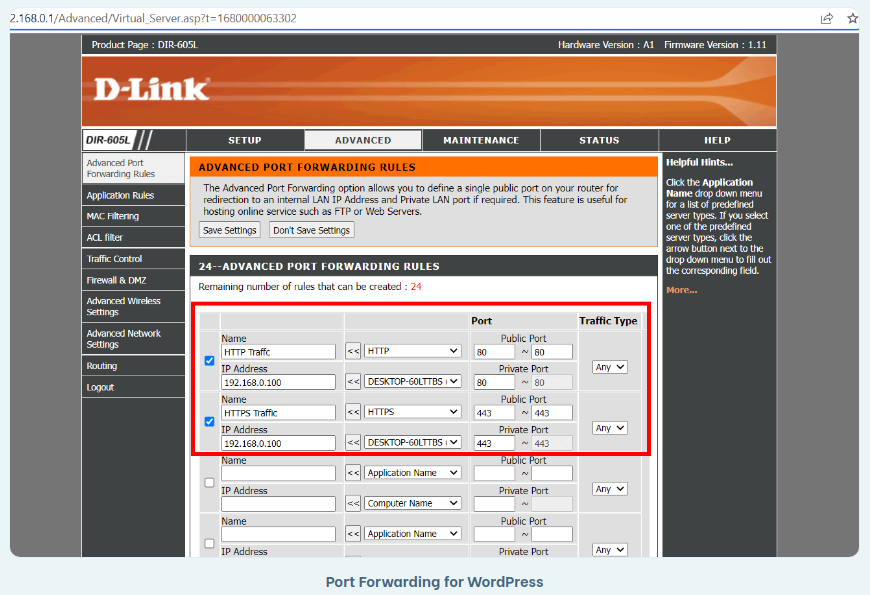
Task: Enable the fourth empty rule checkbox
Action: coord(209,544)
